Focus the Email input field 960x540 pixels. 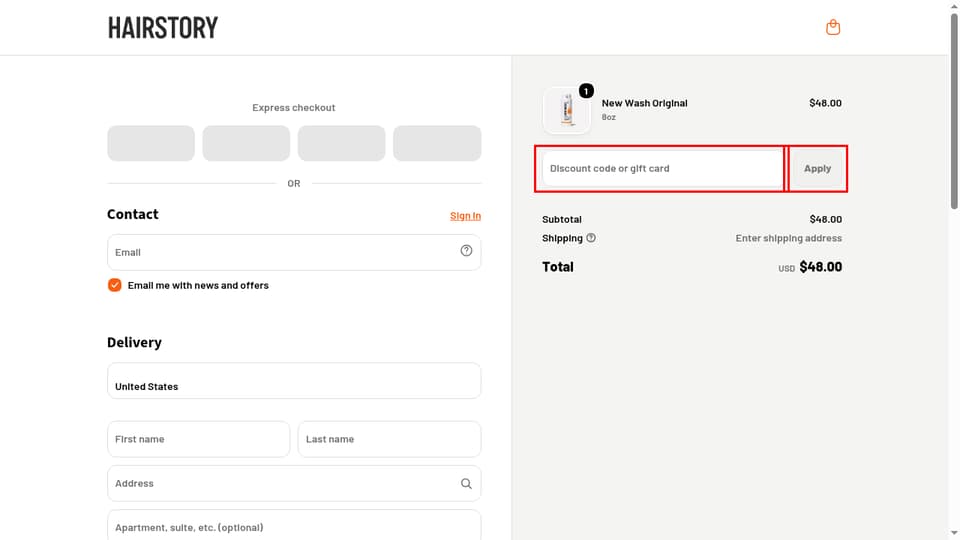click(x=294, y=252)
